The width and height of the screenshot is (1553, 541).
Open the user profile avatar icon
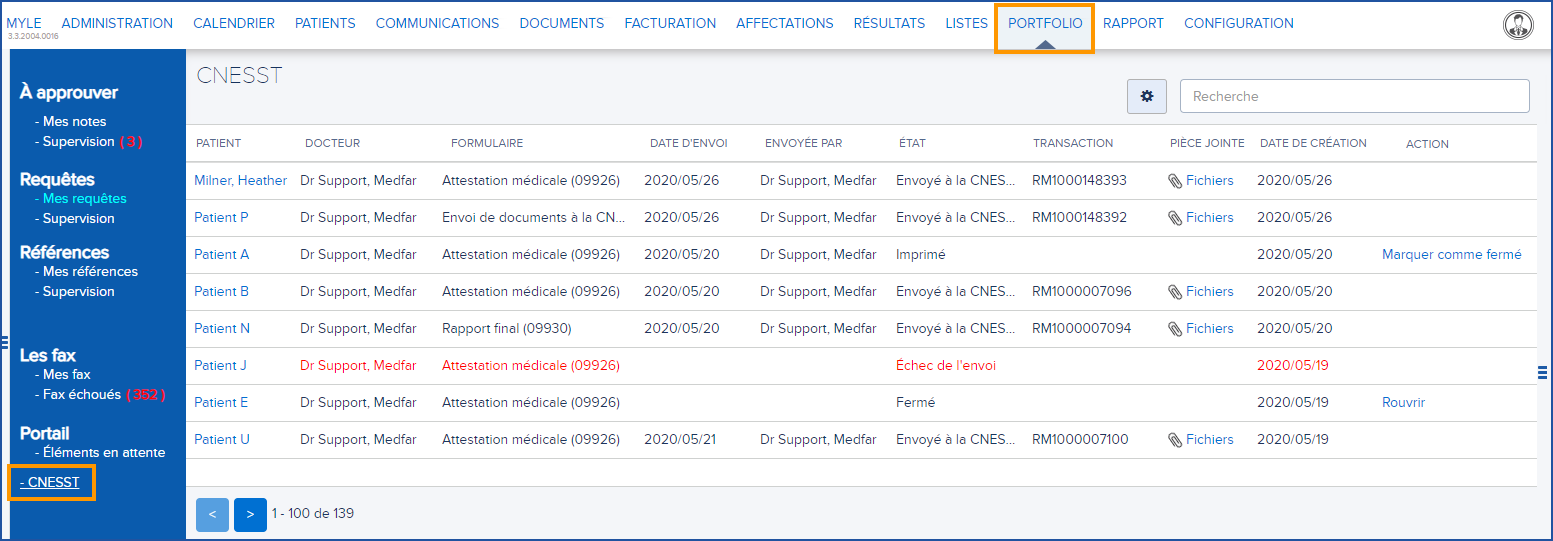click(x=1517, y=26)
